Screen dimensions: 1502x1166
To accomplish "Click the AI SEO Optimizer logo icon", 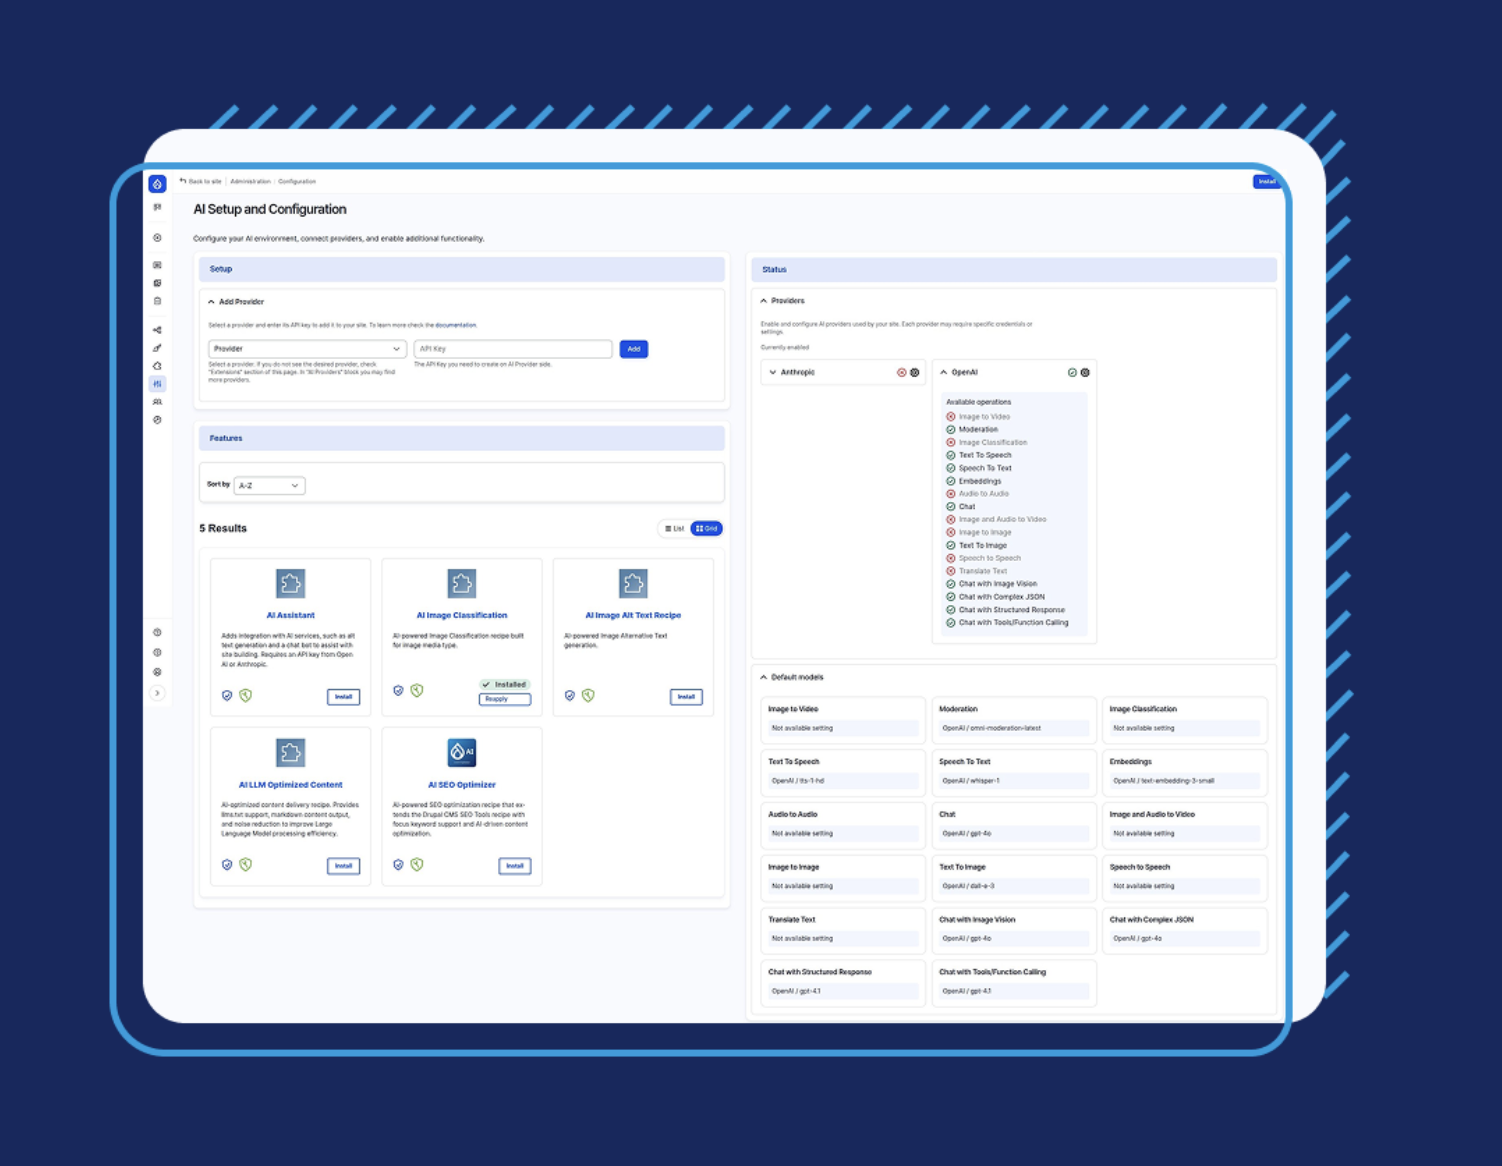I will click(x=461, y=752).
